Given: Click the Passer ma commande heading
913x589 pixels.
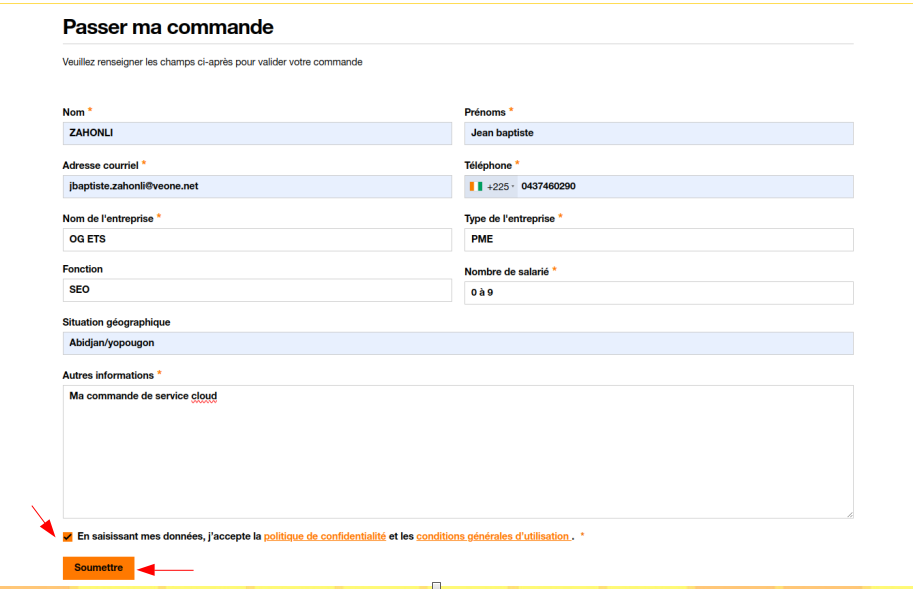Looking at the screenshot, I should point(168,27).
